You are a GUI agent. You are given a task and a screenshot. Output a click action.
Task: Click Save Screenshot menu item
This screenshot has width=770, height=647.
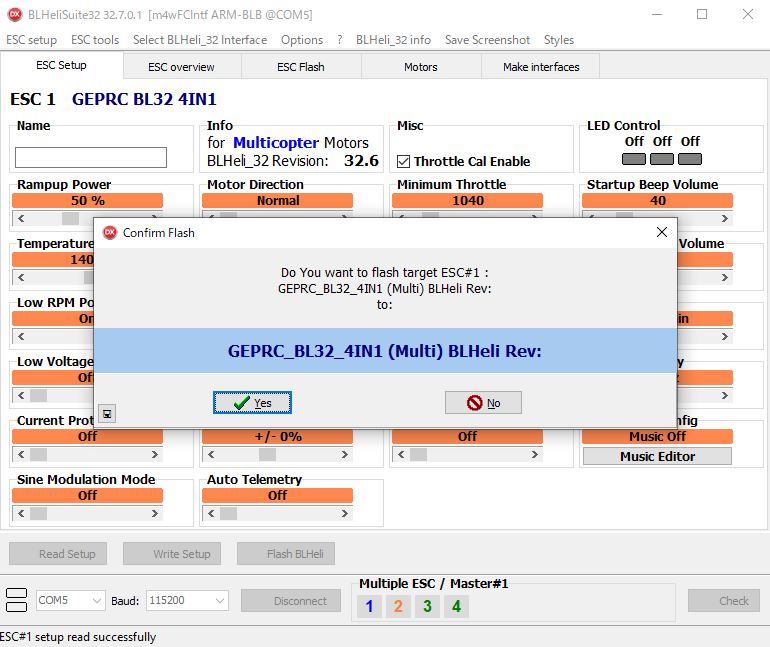click(487, 40)
